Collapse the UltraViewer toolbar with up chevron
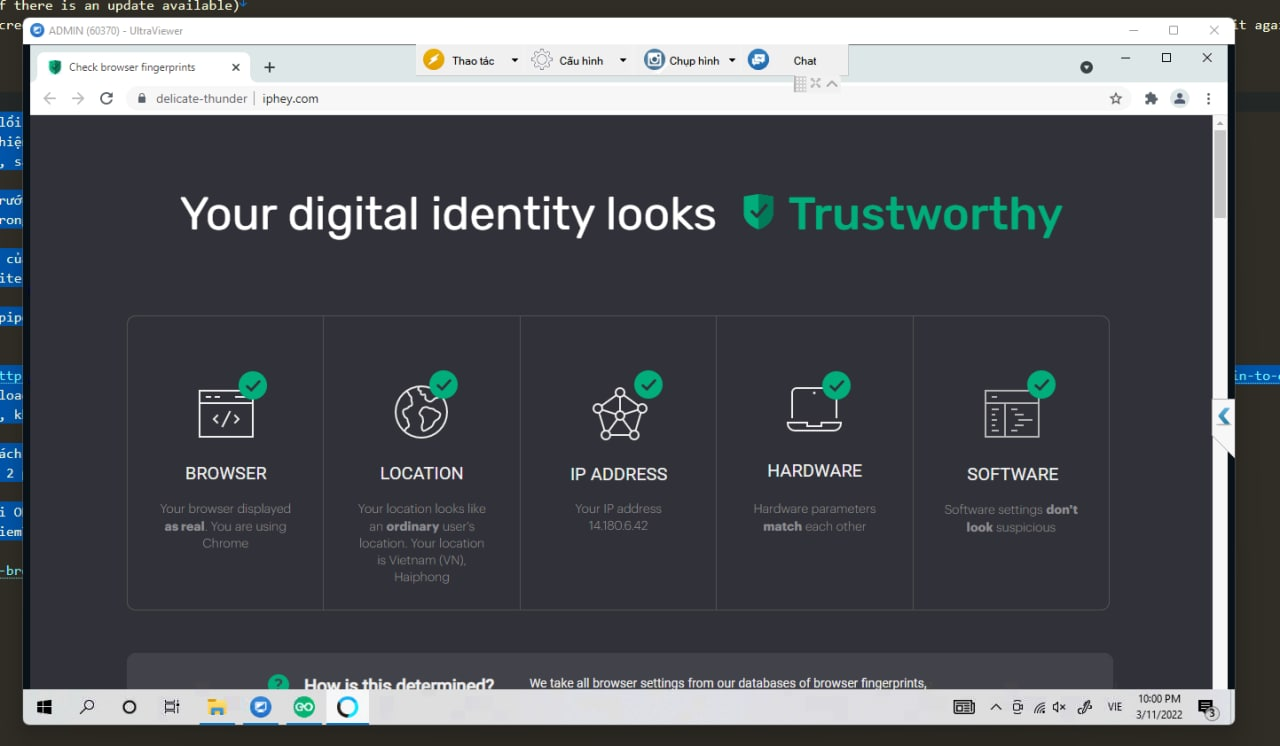Screen dimensions: 1280x746 (x=832, y=84)
